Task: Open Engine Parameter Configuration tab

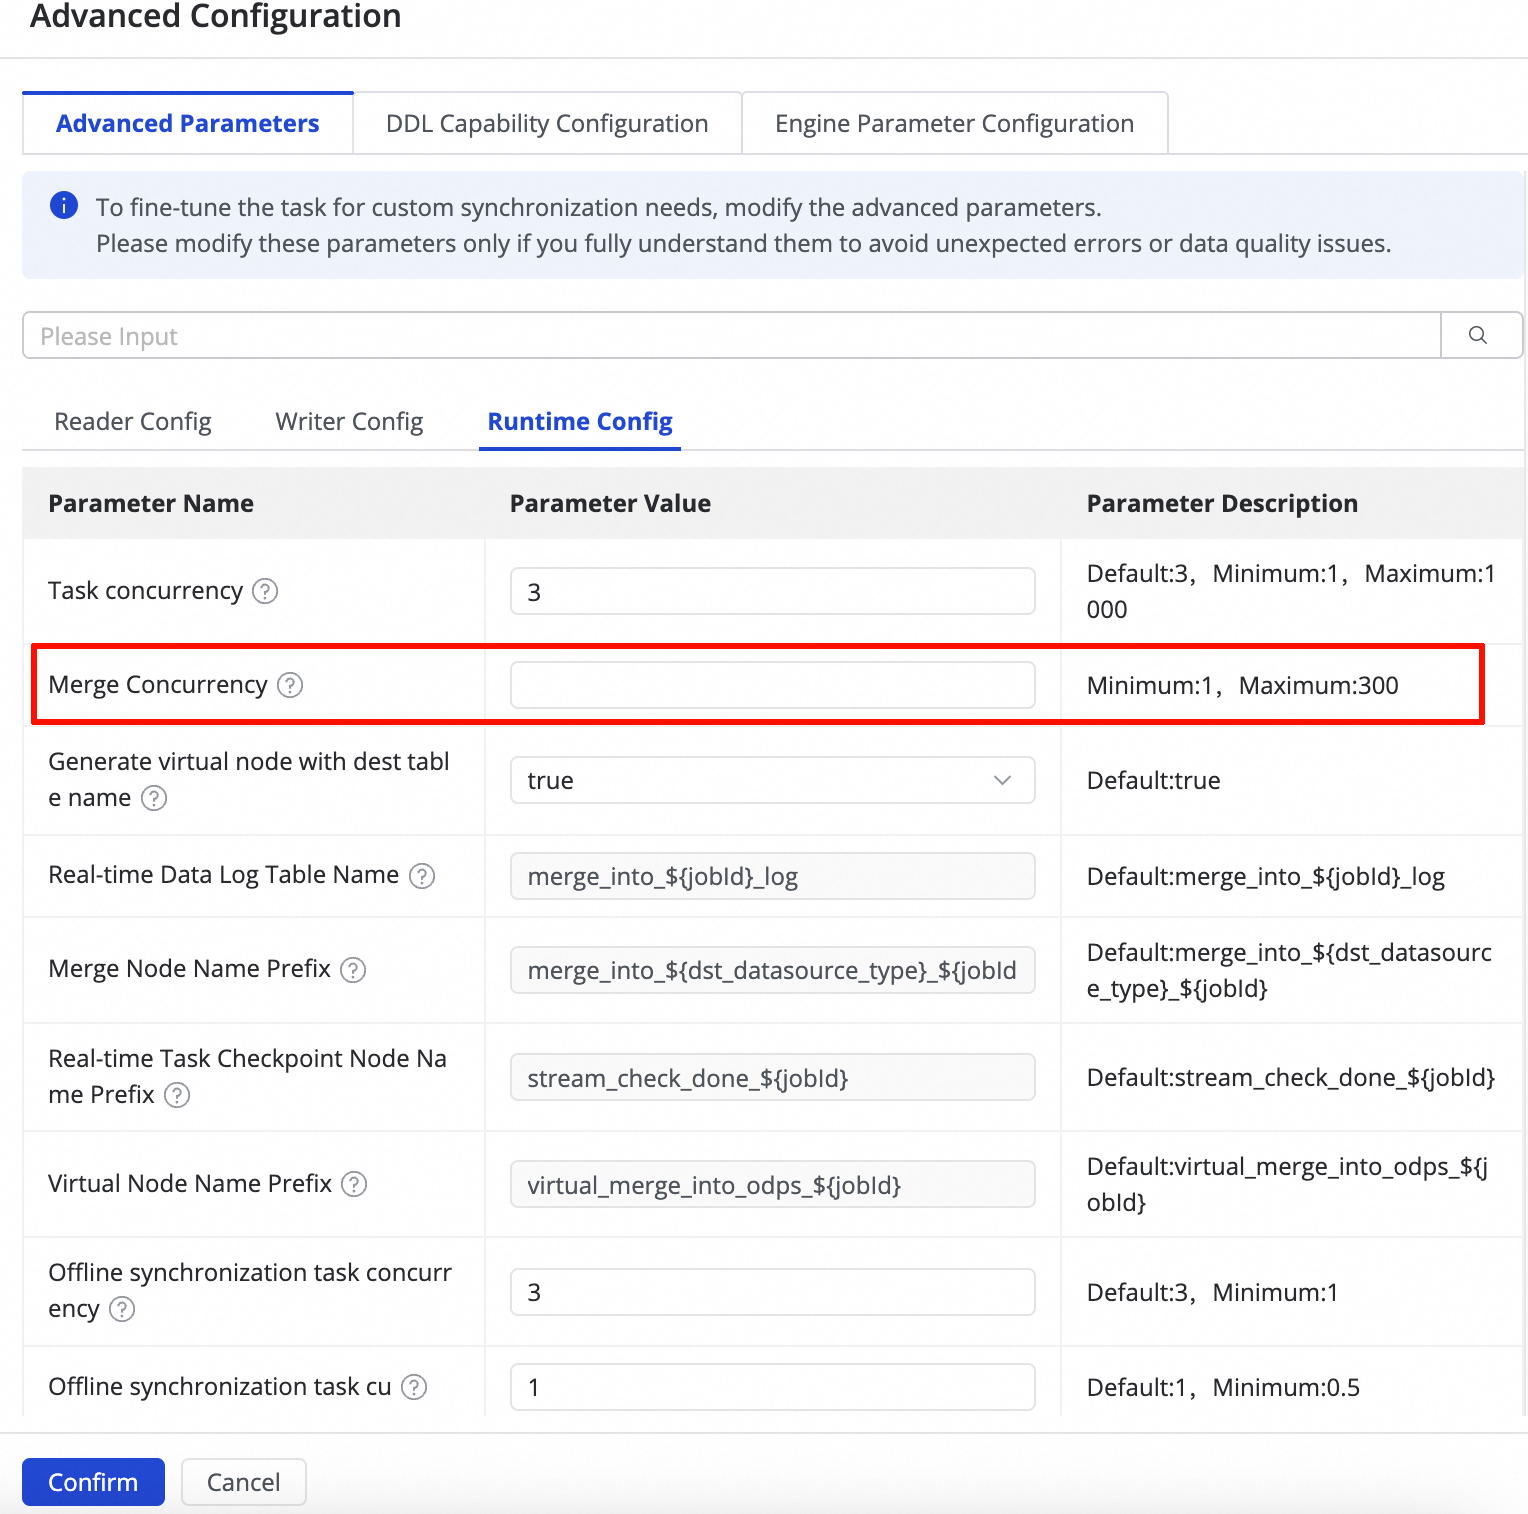Action: click(954, 124)
